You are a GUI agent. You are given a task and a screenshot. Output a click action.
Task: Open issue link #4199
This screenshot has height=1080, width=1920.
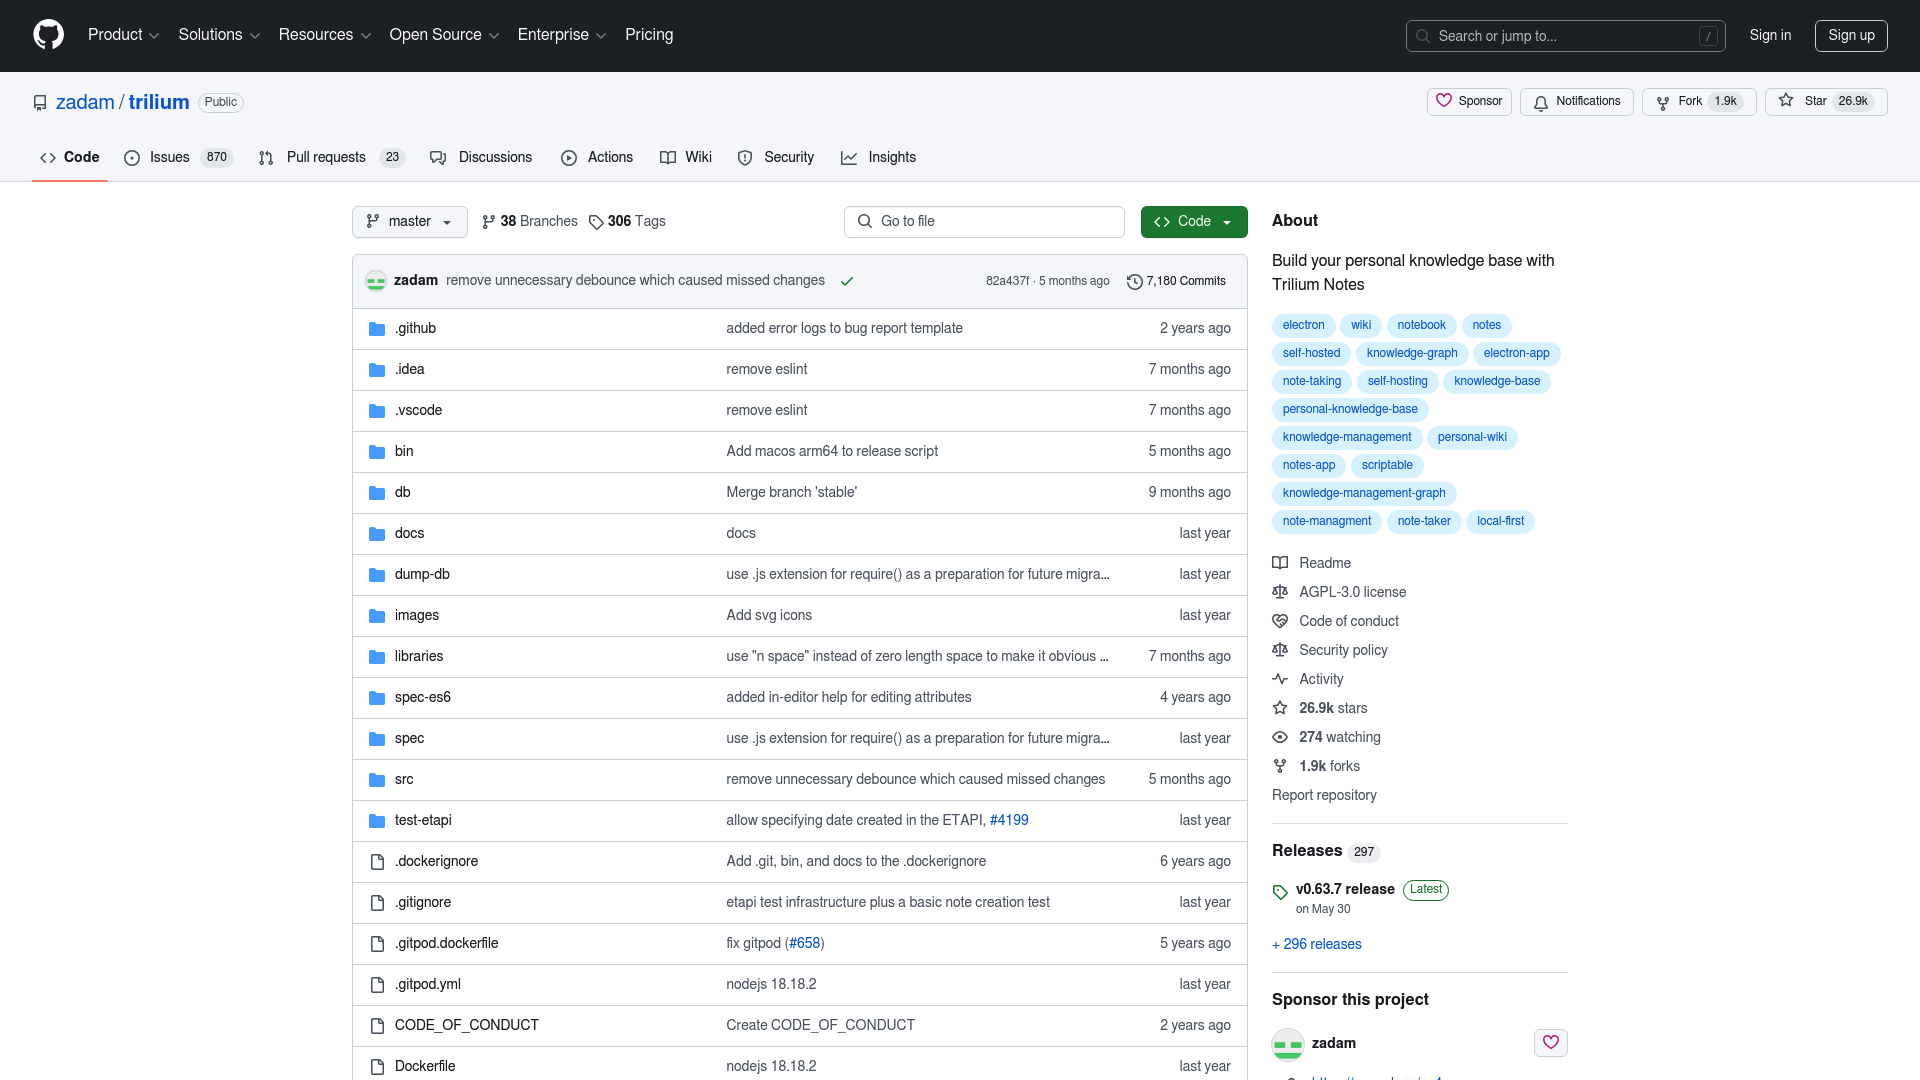[1009, 821]
